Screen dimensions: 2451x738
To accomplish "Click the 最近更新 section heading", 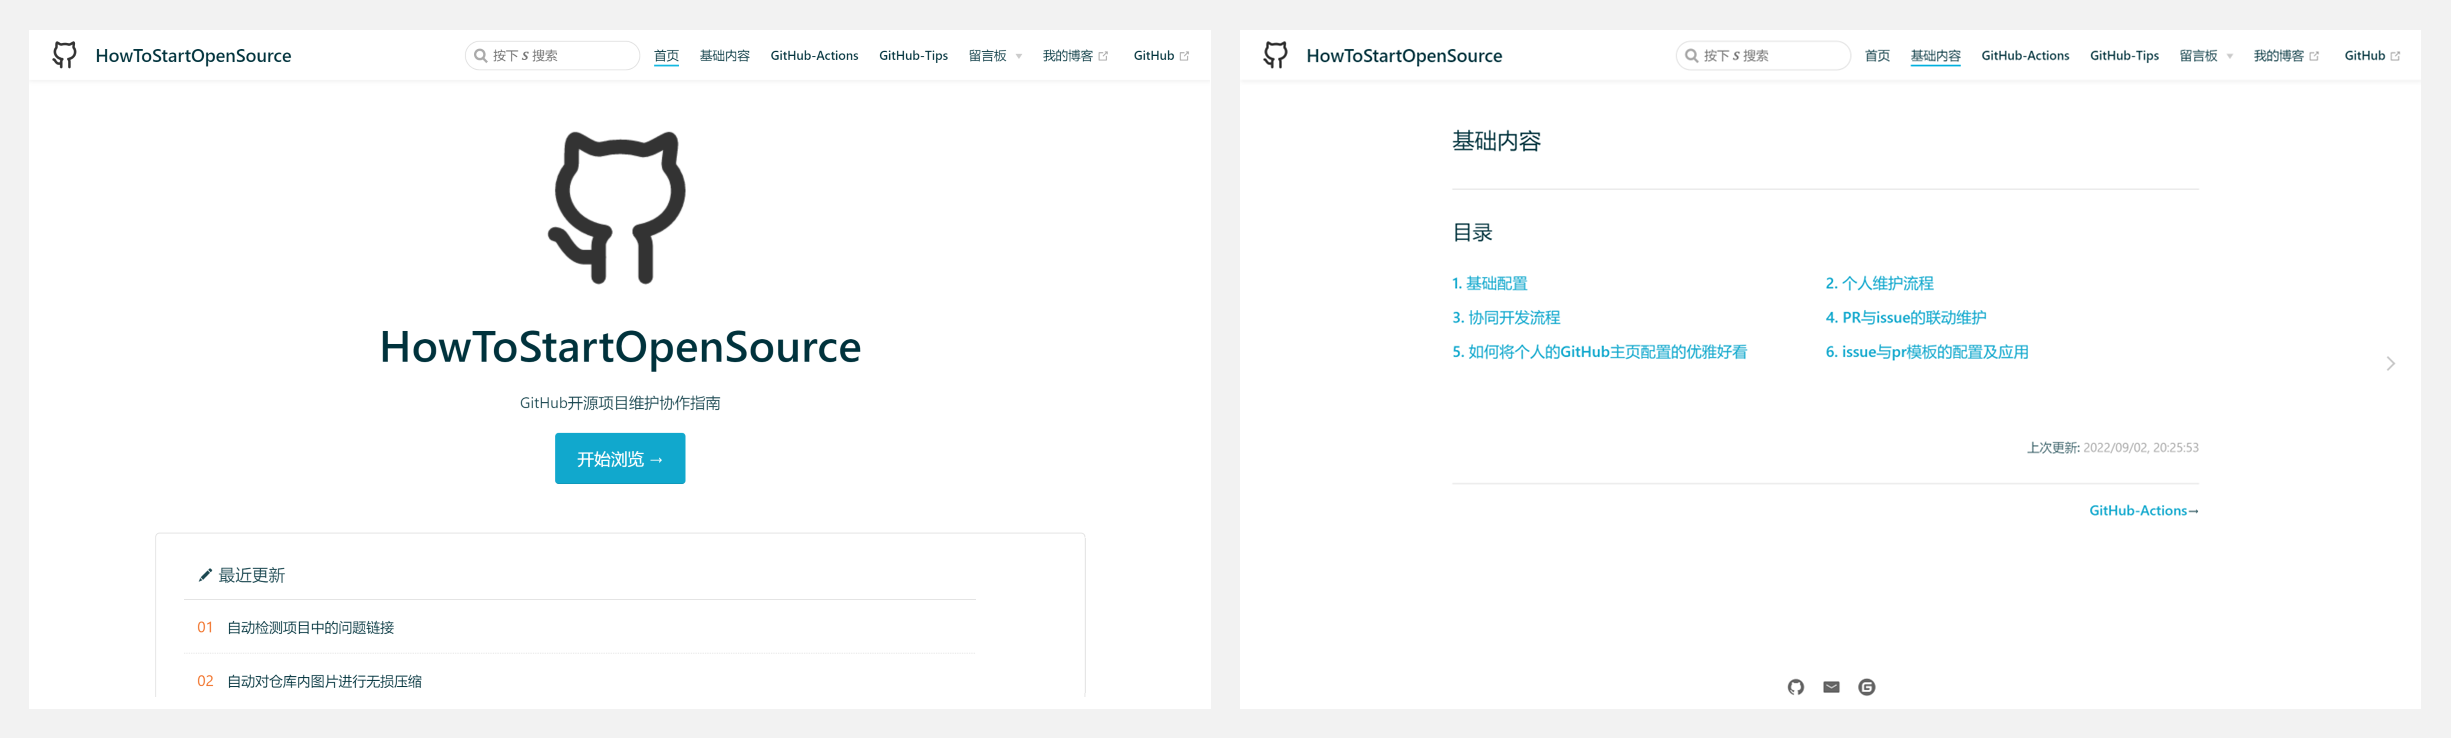I will [x=252, y=575].
